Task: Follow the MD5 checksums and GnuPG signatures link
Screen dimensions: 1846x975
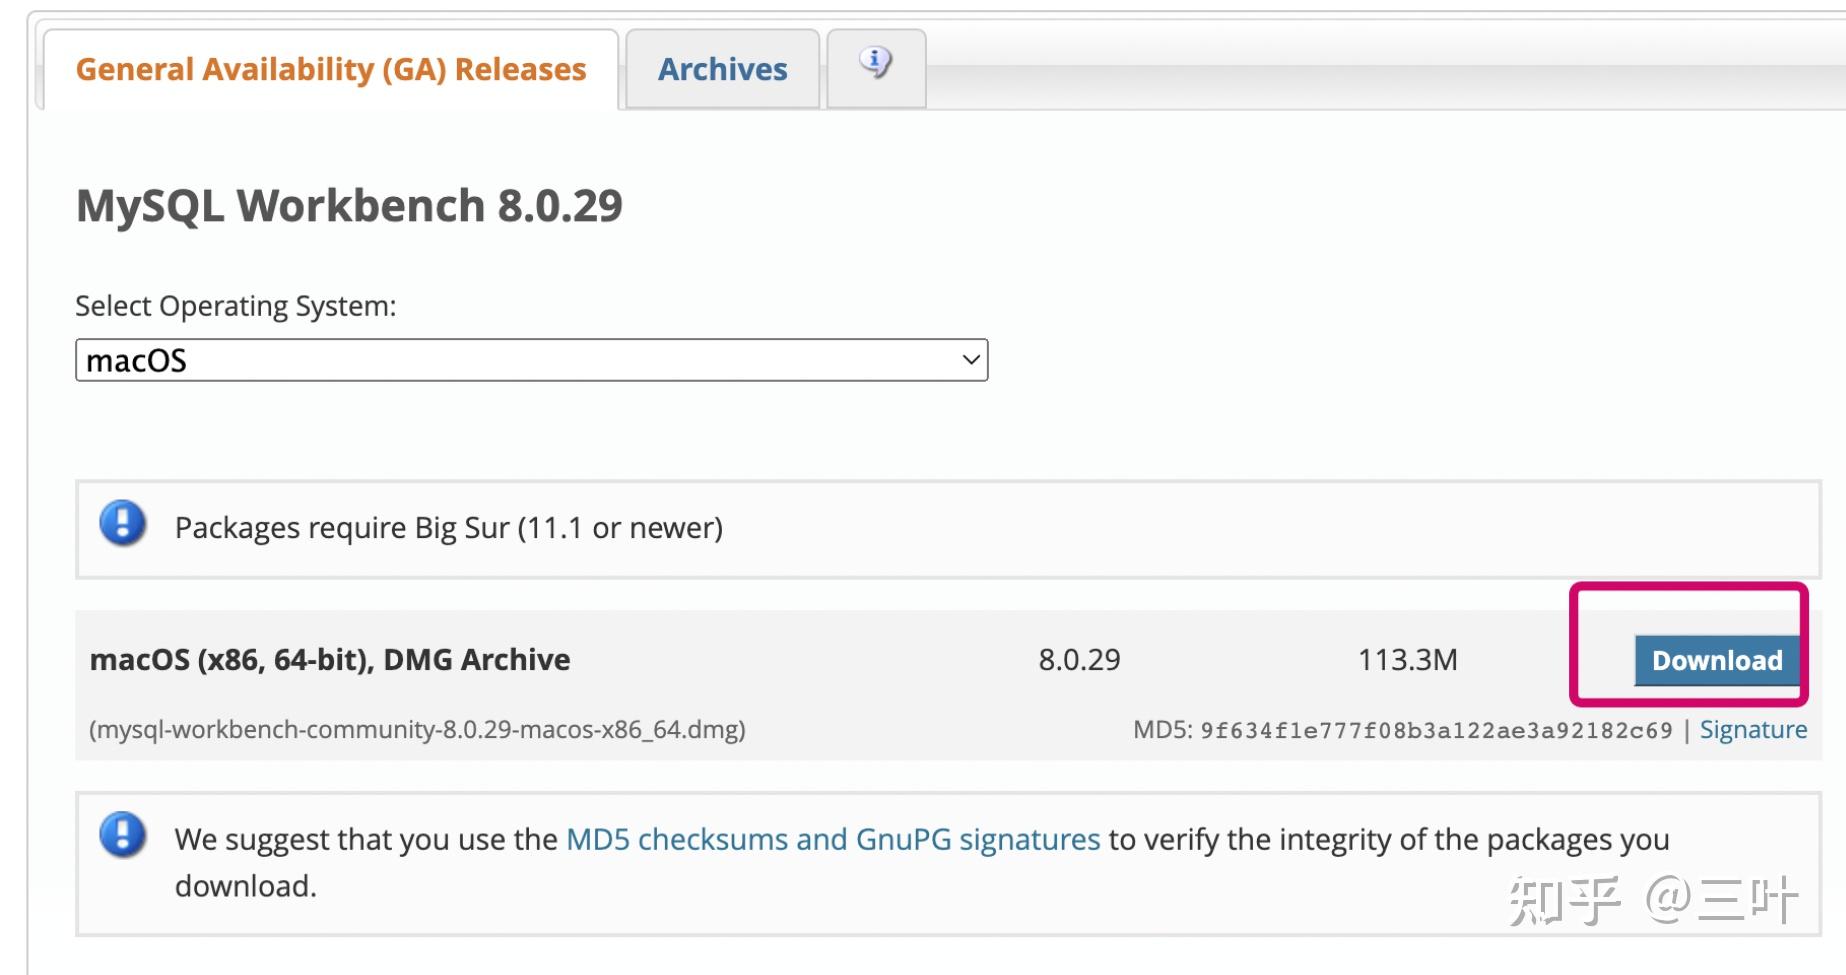Action: (832, 839)
